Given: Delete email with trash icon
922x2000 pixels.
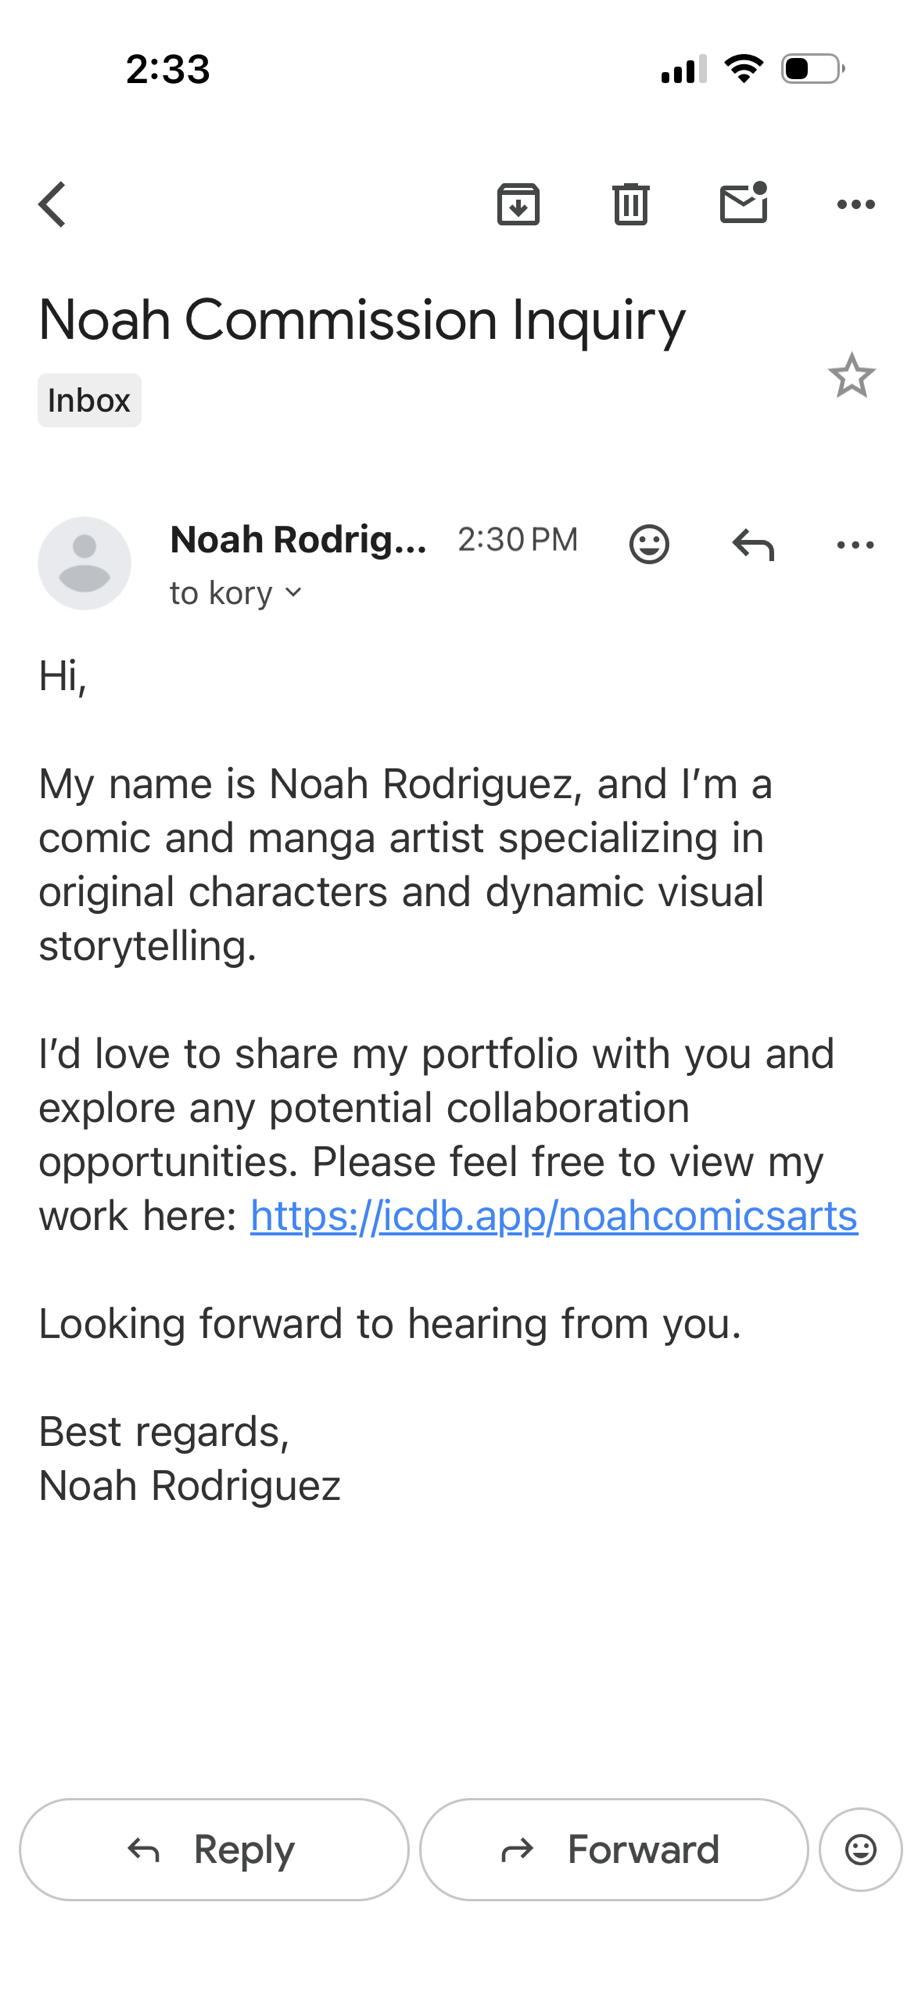Looking at the screenshot, I should coord(630,205).
